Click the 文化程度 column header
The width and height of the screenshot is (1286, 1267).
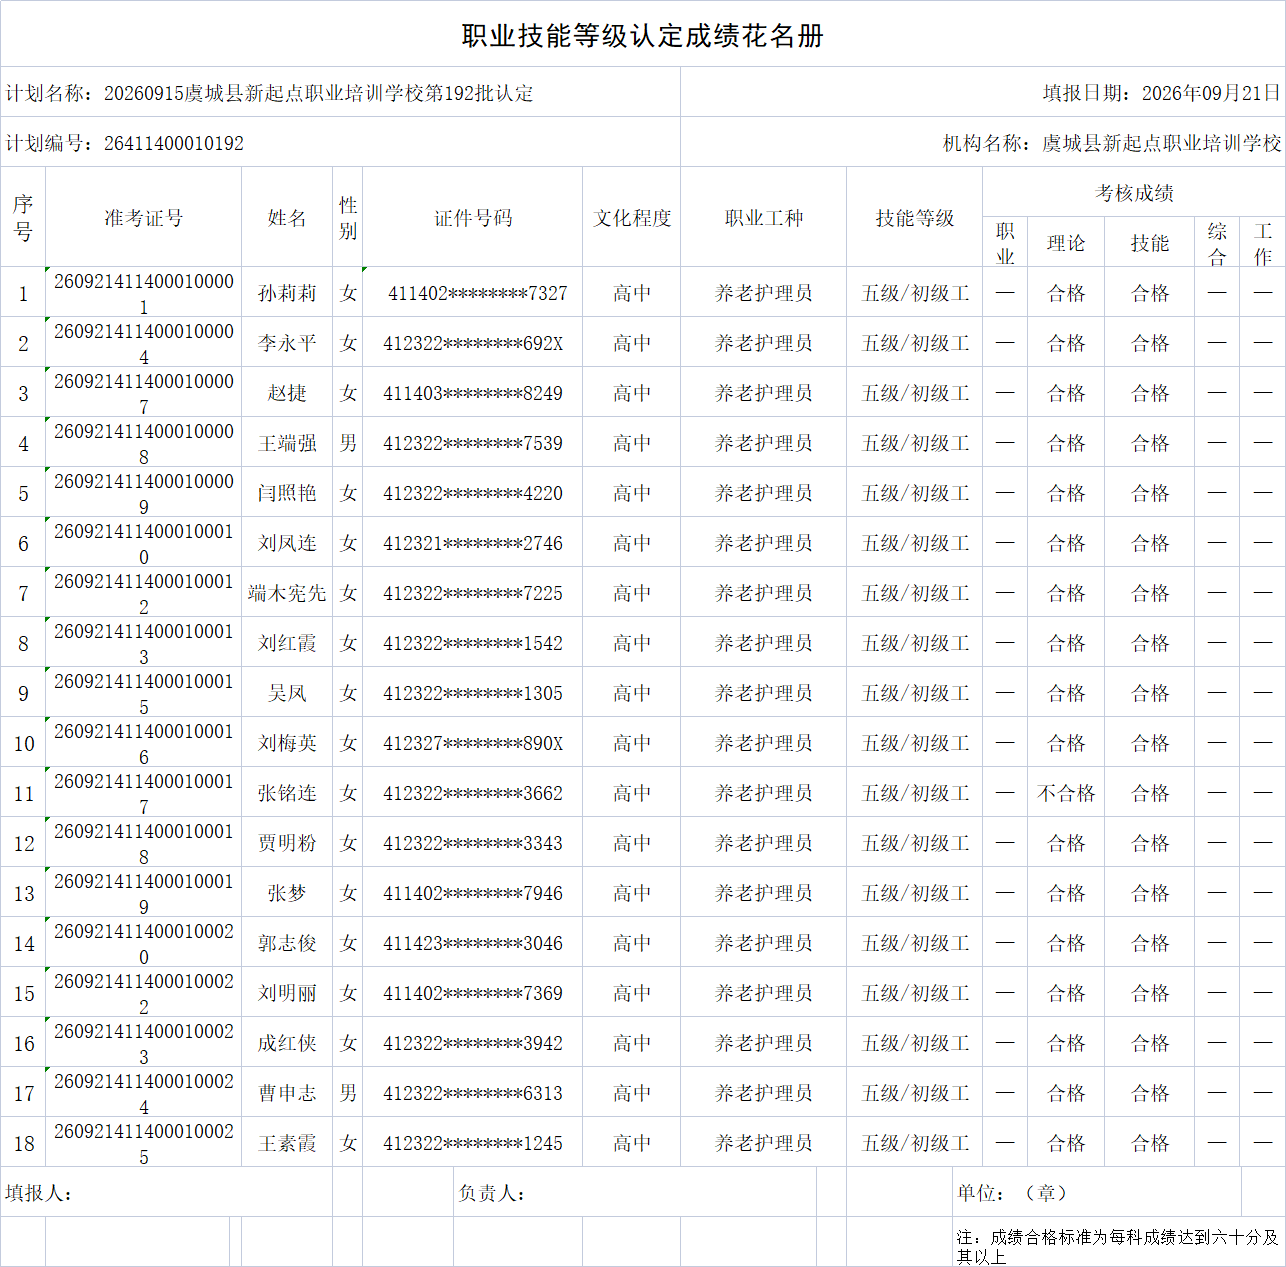[x=632, y=217]
